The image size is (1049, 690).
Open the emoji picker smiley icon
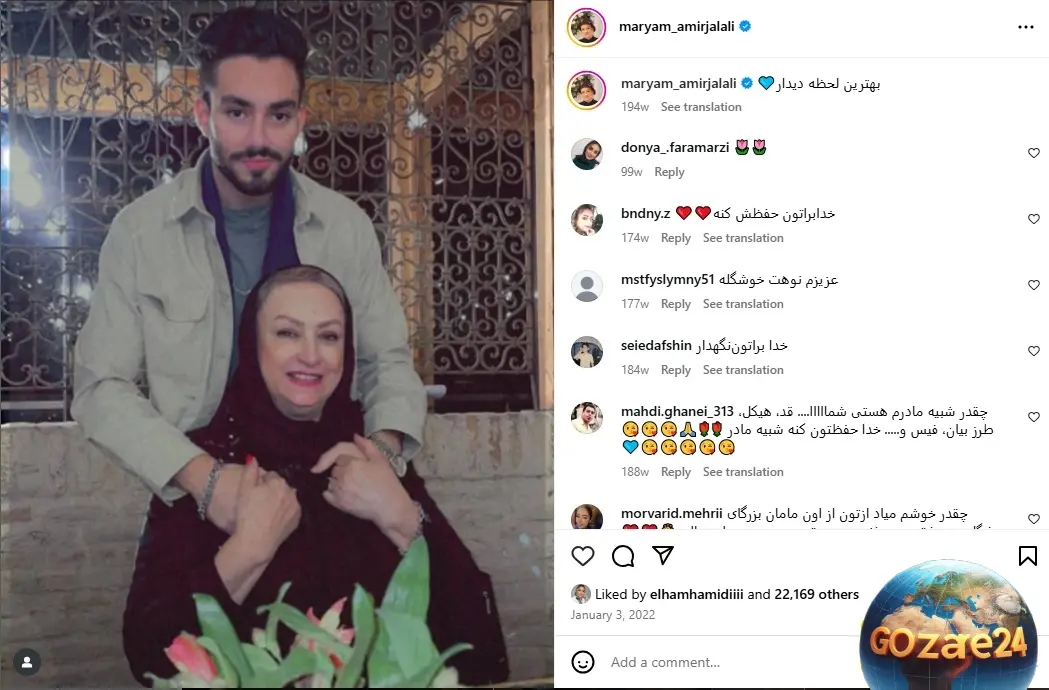(583, 662)
